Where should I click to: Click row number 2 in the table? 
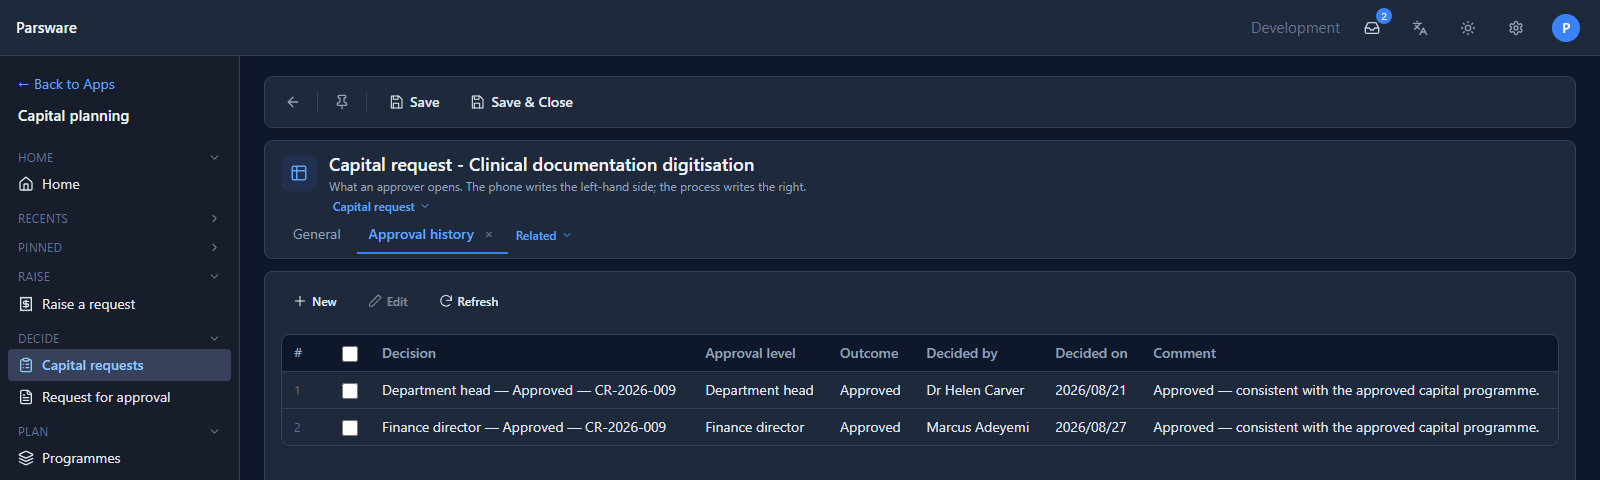297,428
